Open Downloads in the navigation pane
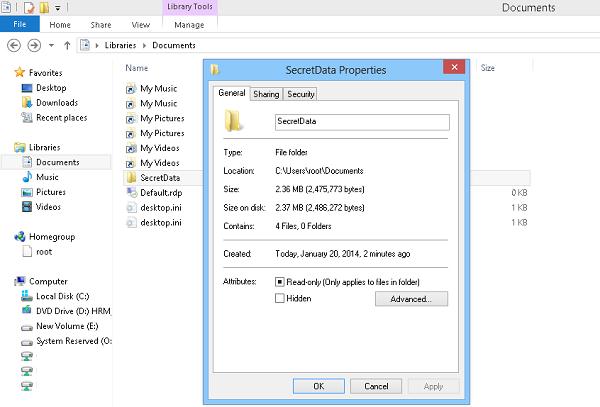The height and width of the screenshot is (407, 600). [56, 103]
